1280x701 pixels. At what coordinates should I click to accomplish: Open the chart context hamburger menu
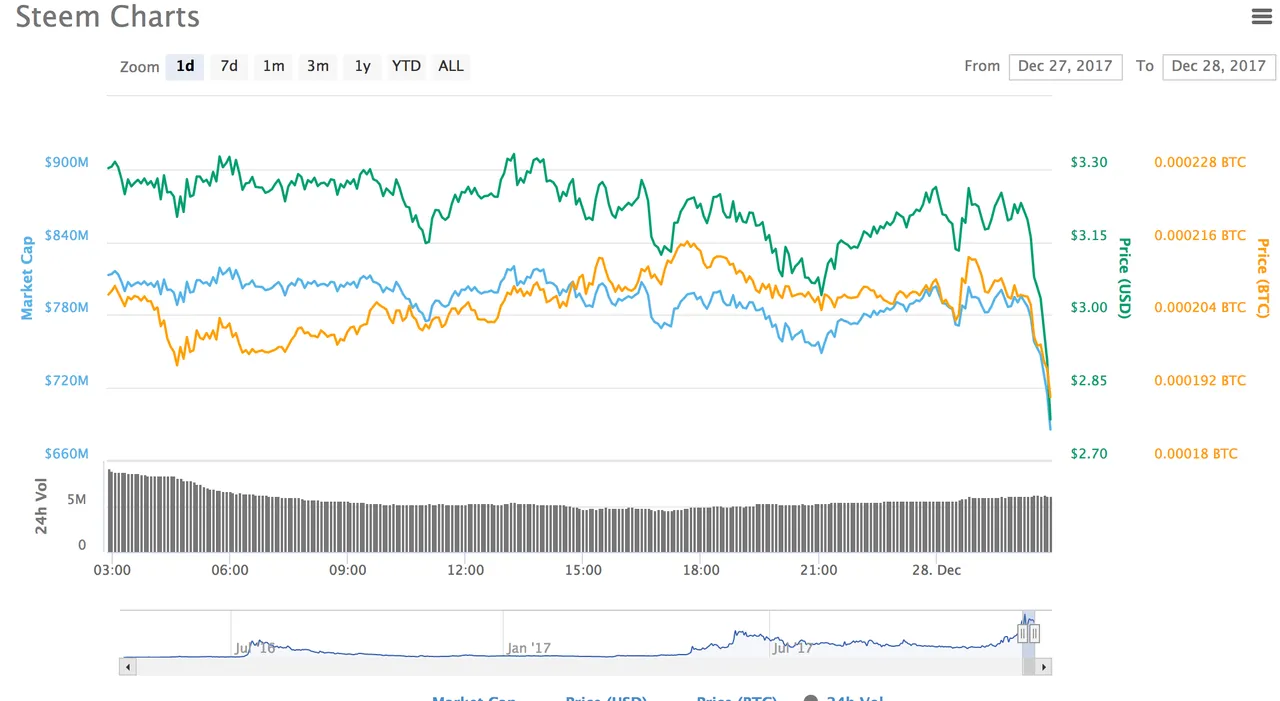coord(1260,16)
